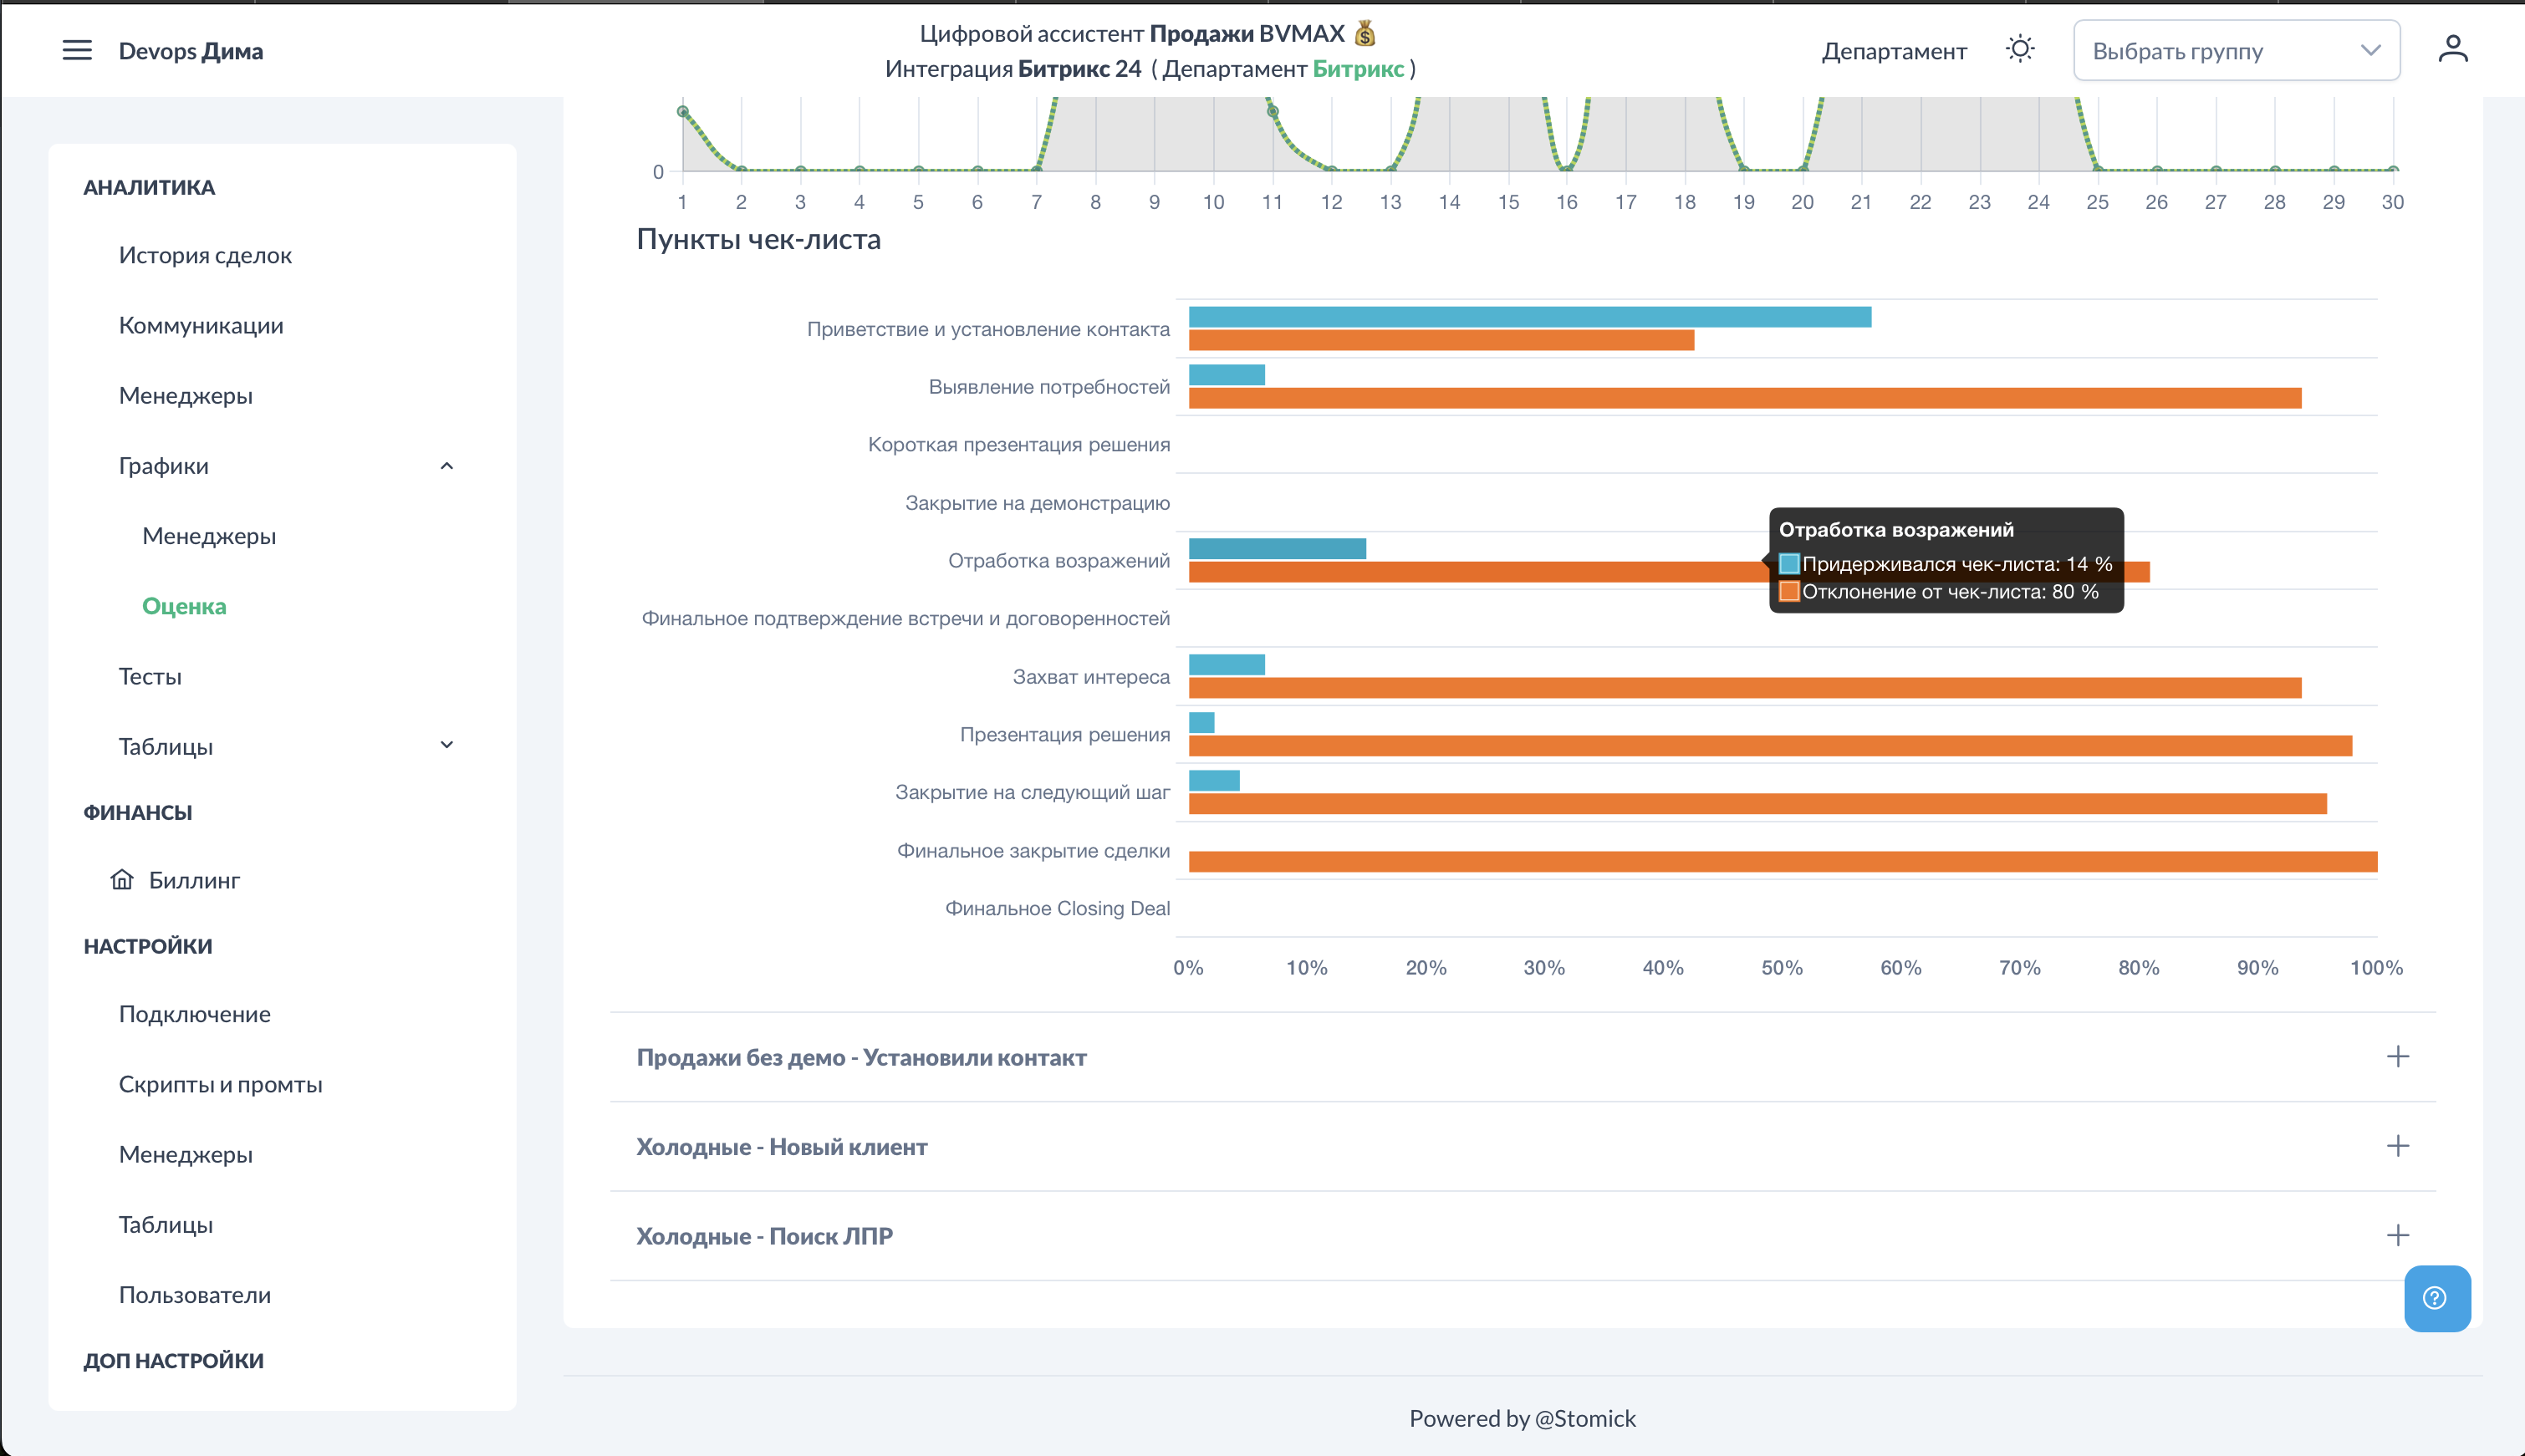Expand Продажи без демо - Установили контакт section
This screenshot has height=1456, width=2525.
point(861,1057)
